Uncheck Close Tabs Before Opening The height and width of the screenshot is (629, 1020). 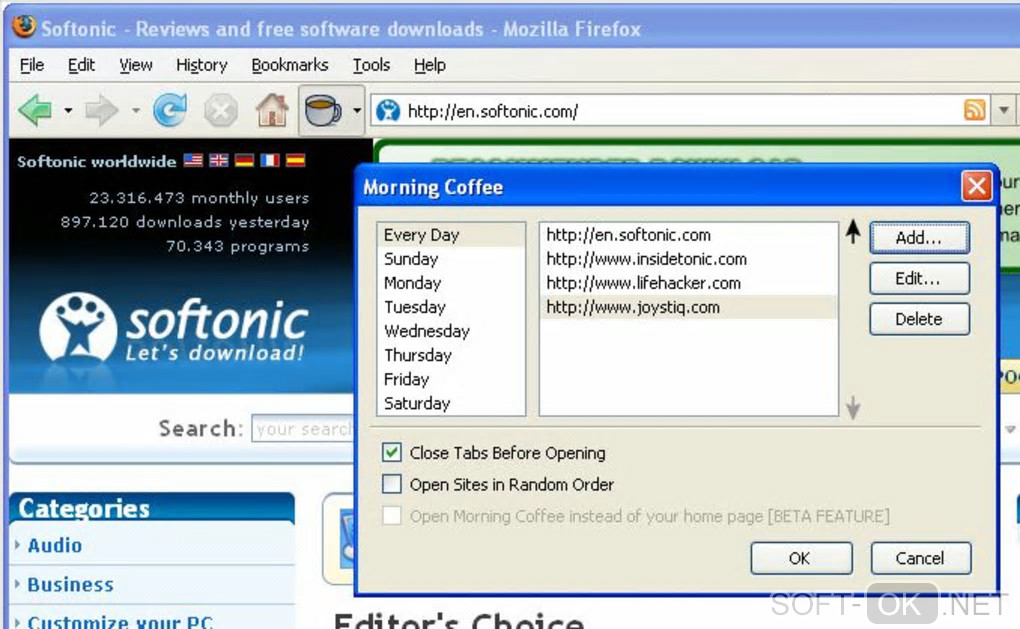[392, 452]
